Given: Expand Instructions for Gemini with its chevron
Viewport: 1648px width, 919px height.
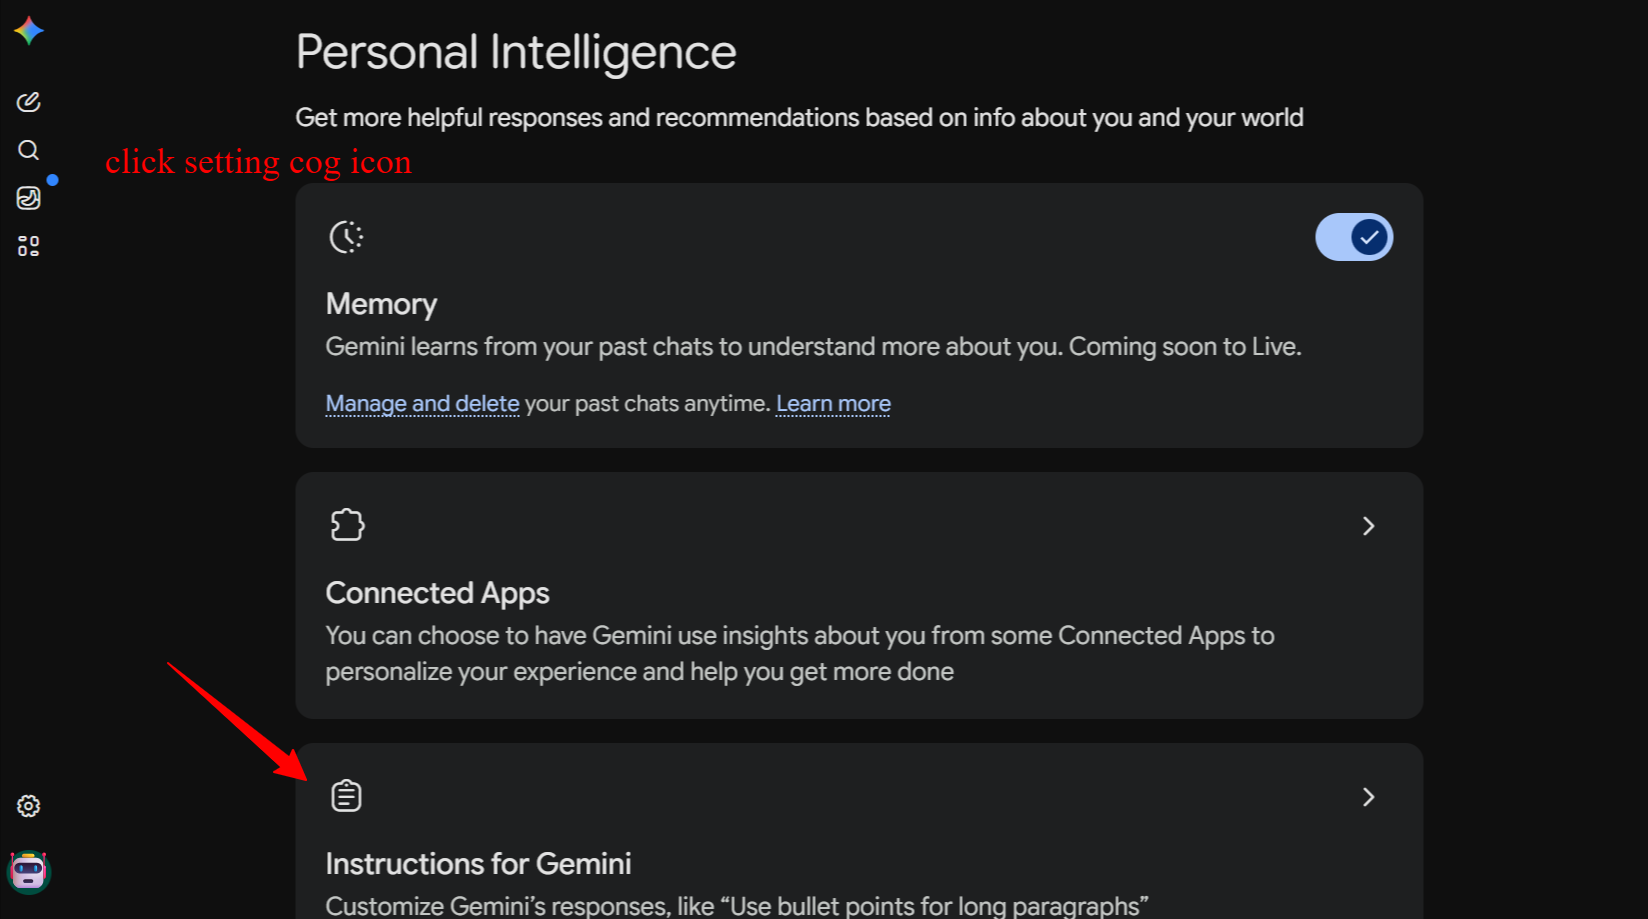Looking at the screenshot, I should tap(1369, 797).
